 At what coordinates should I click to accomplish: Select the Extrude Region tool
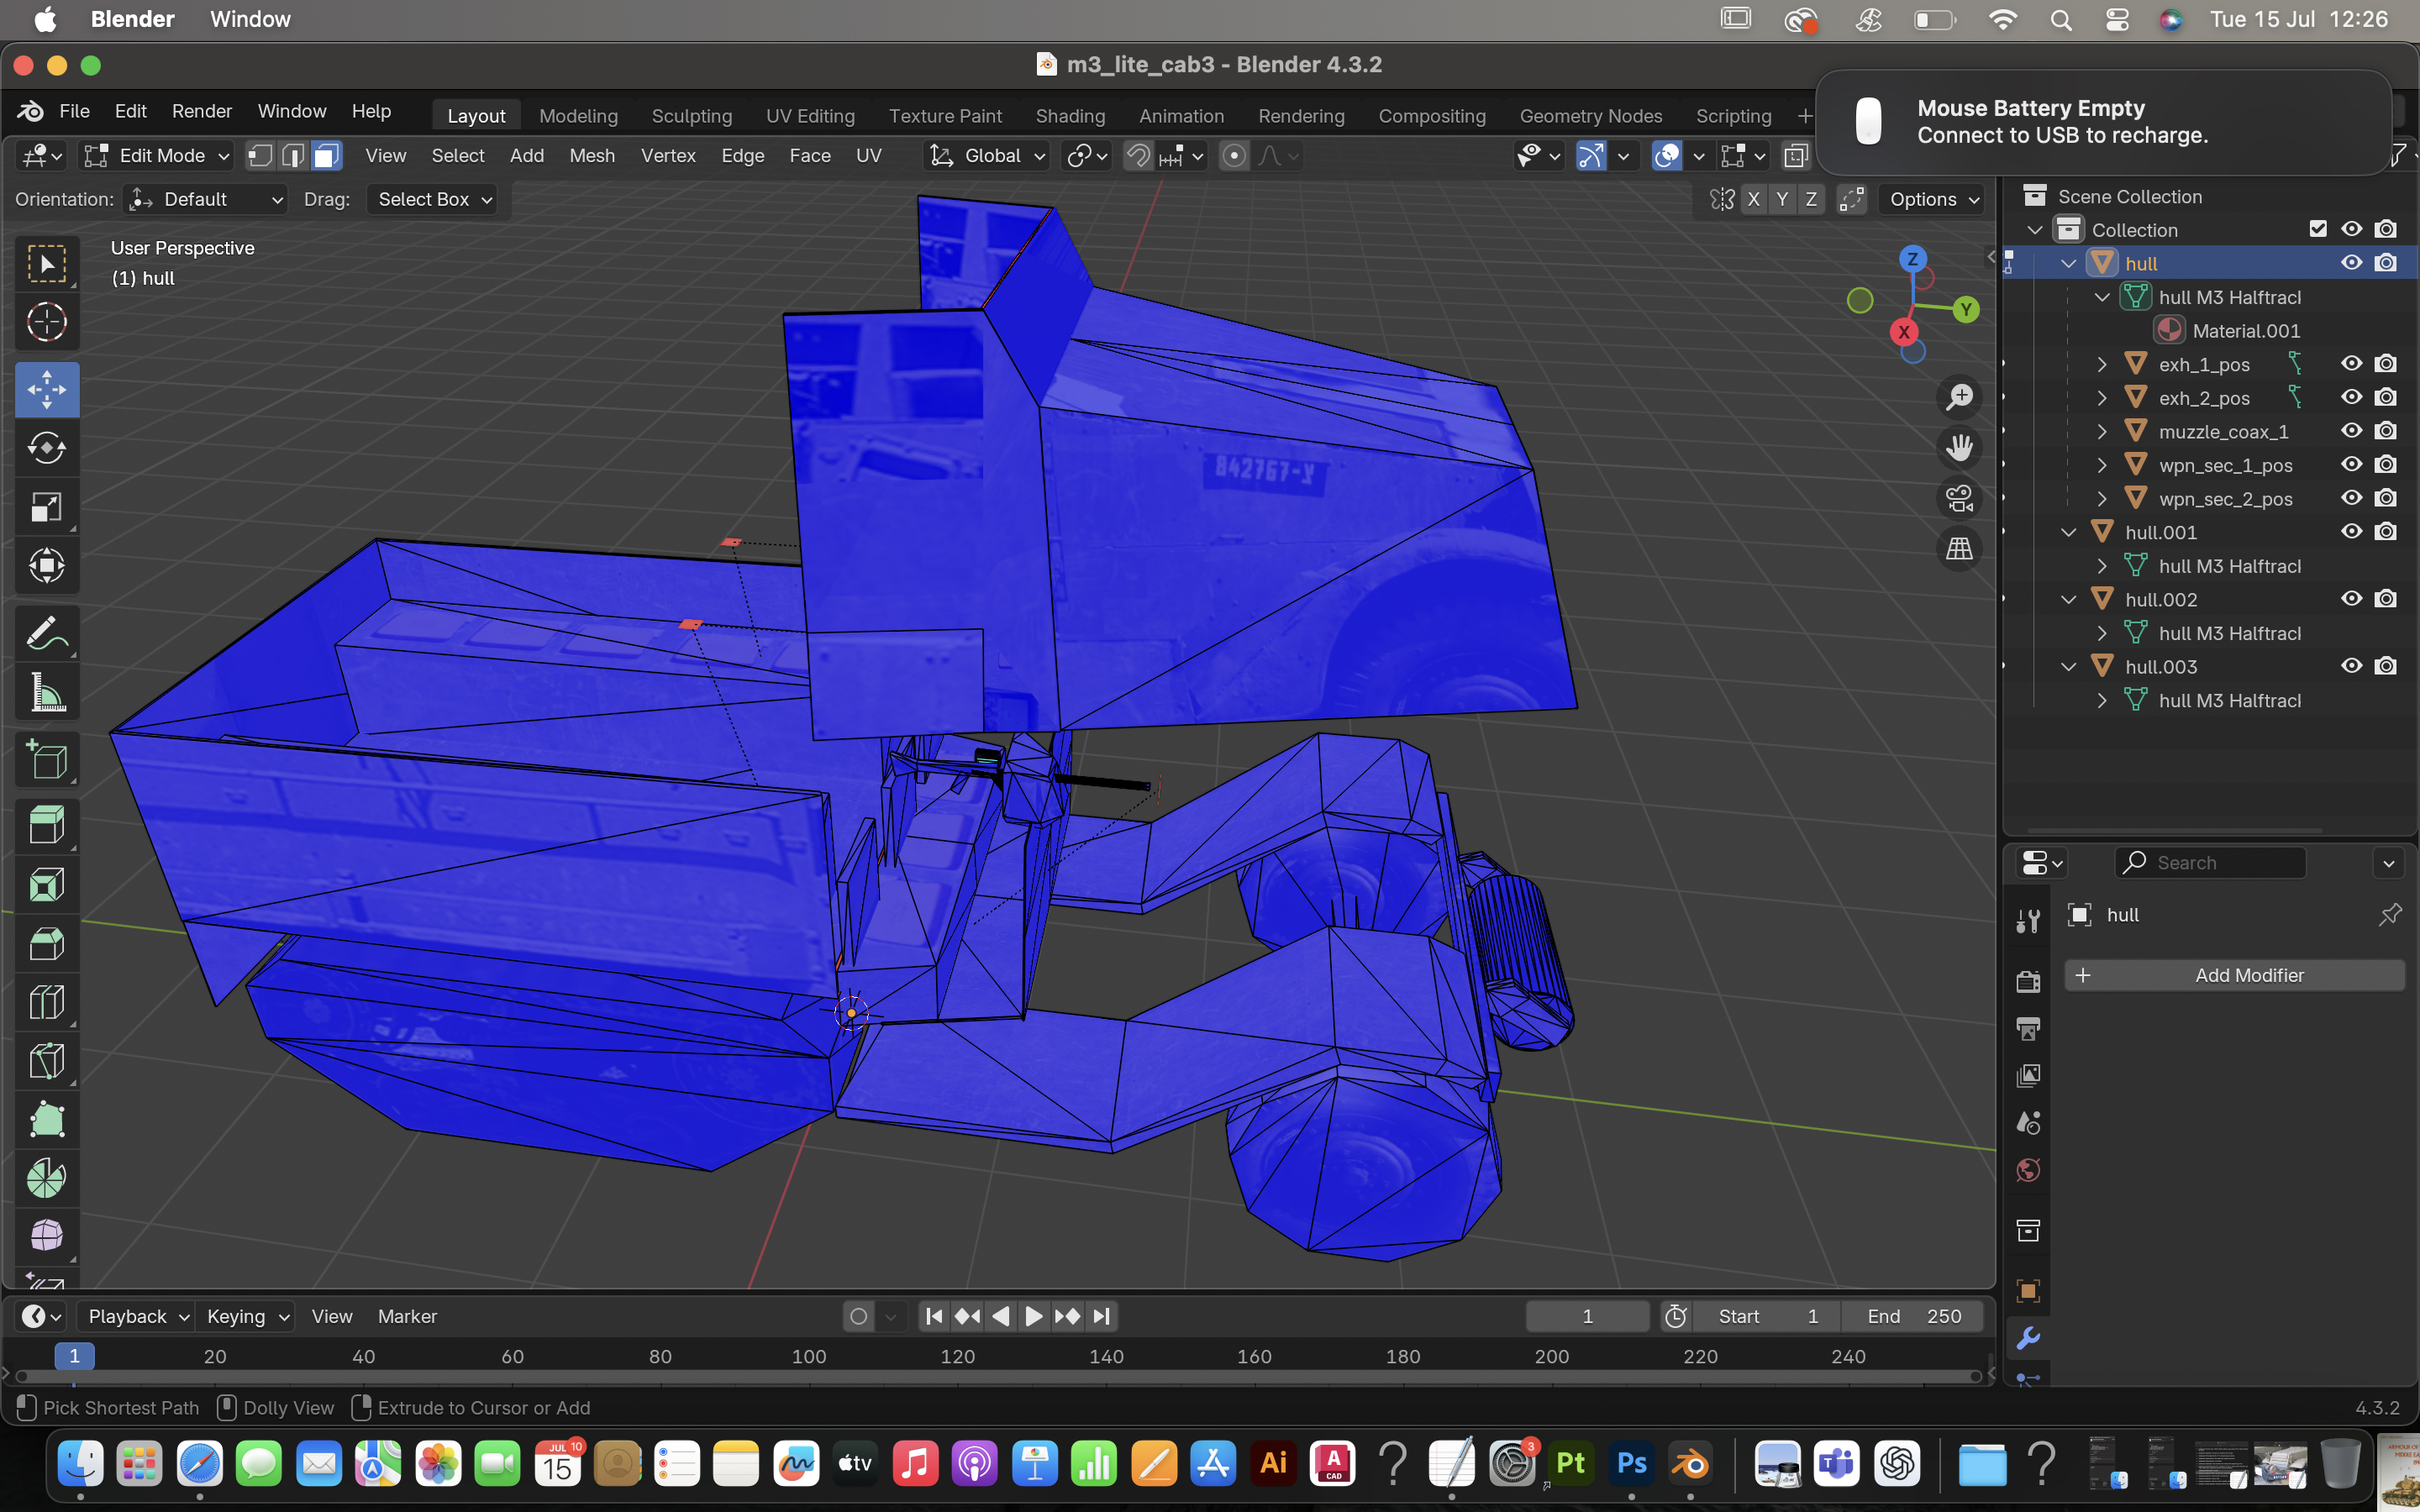pyautogui.click(x=47, y=826)
